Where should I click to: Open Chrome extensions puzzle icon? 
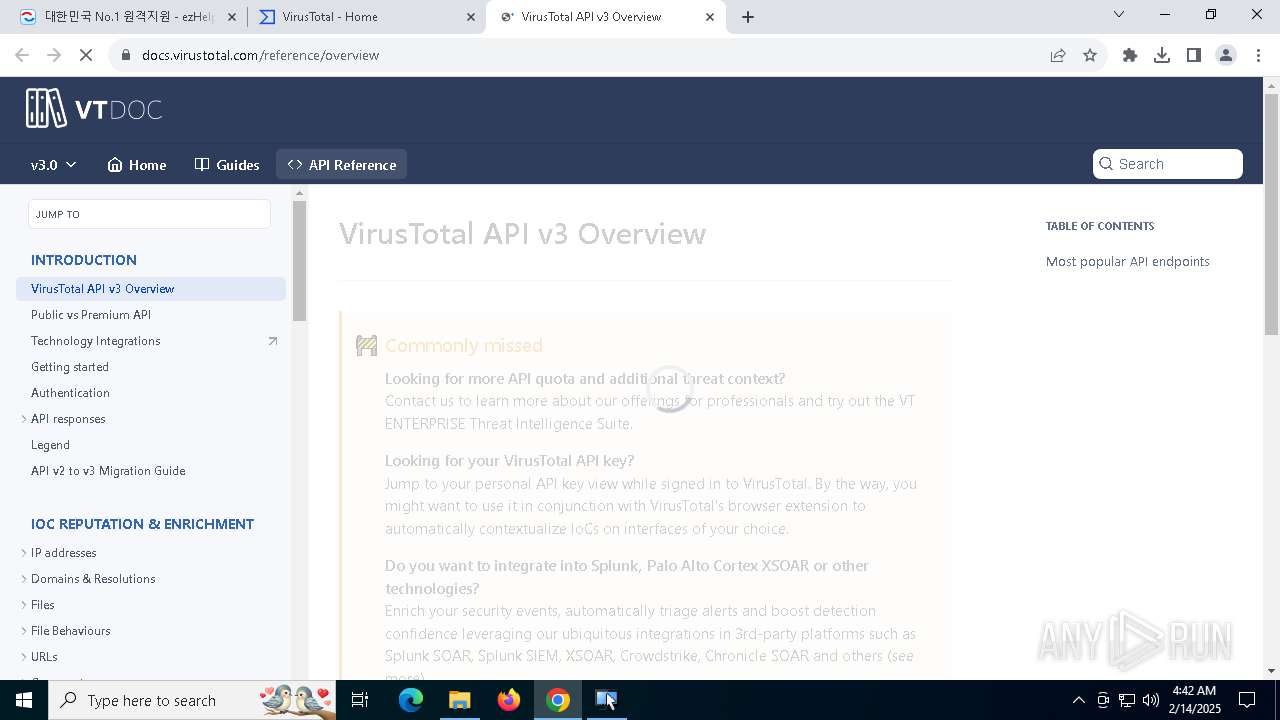pos(1130,55)
